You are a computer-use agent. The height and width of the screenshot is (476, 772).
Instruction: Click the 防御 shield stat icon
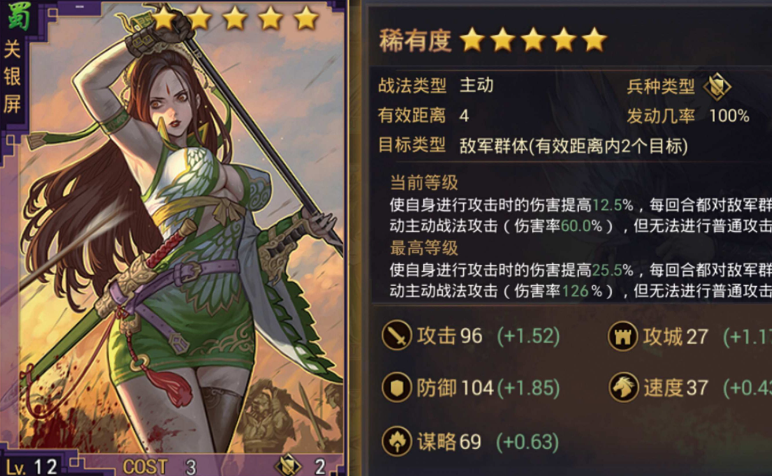397,387
